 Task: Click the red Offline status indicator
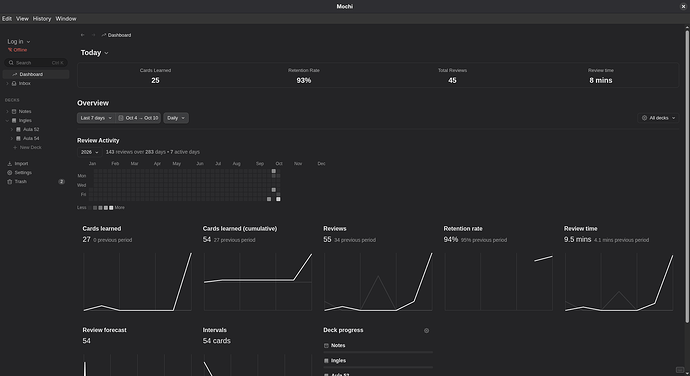click(x=18, y=50)
